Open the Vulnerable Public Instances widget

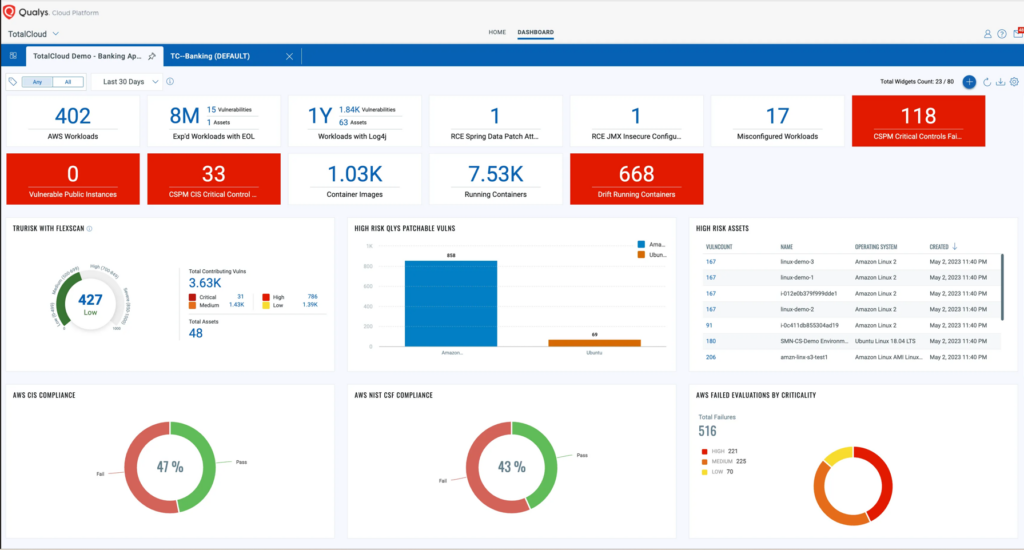pyautogui.click(x=72, y=179)
